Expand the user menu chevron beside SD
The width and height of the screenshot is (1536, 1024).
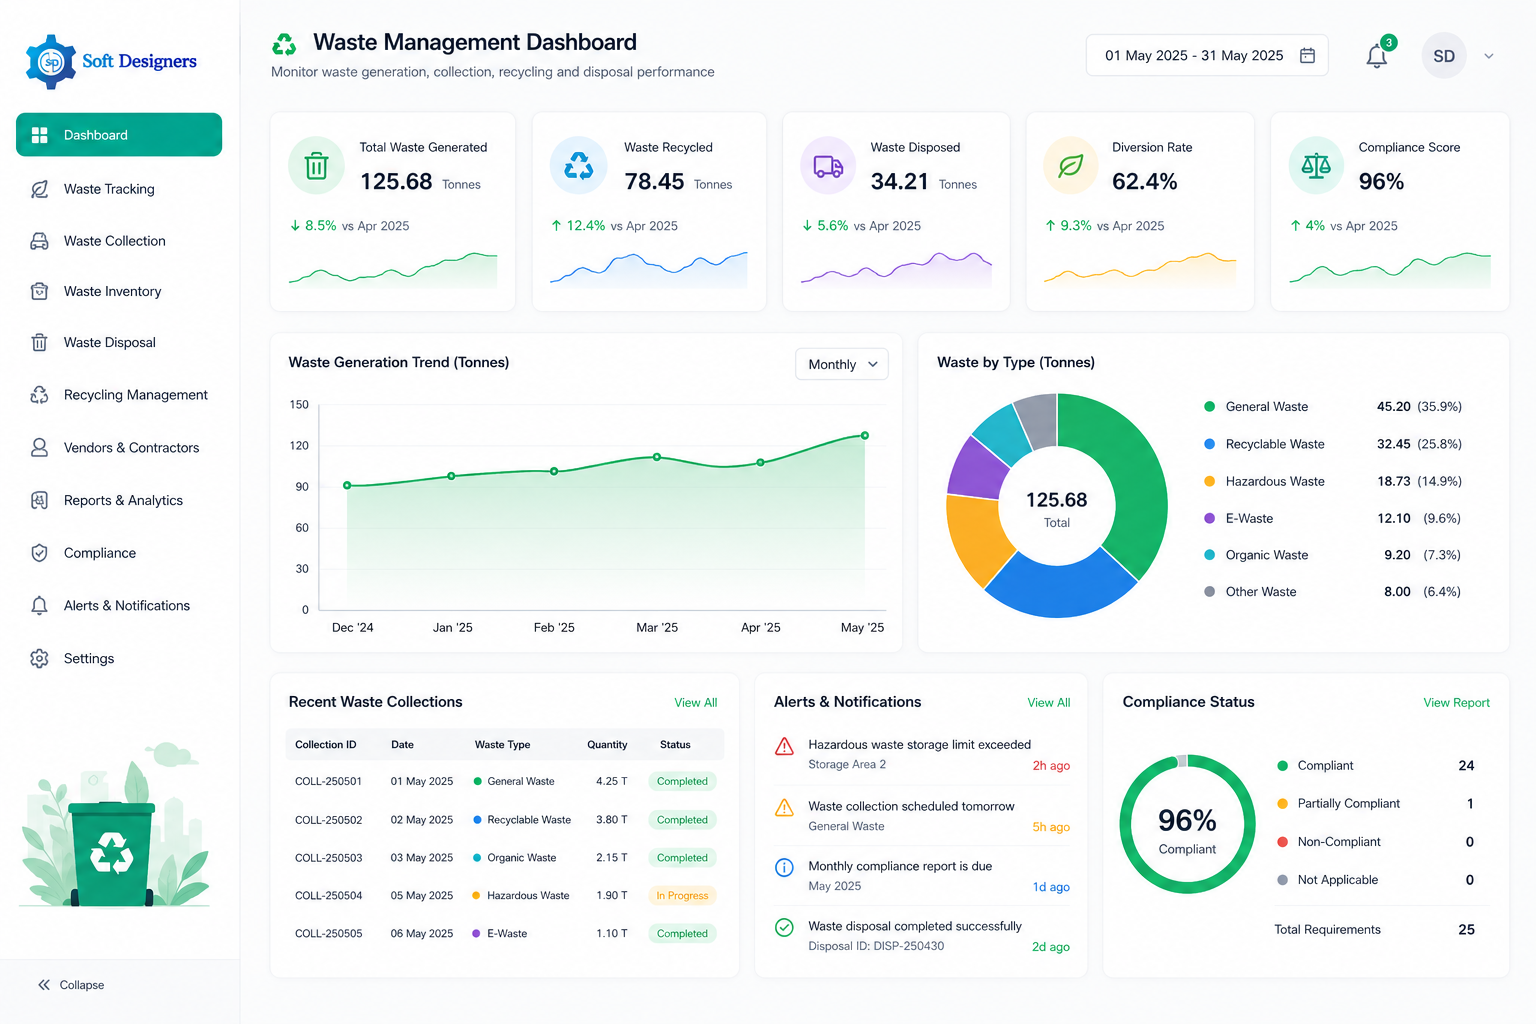point(1489,56)
